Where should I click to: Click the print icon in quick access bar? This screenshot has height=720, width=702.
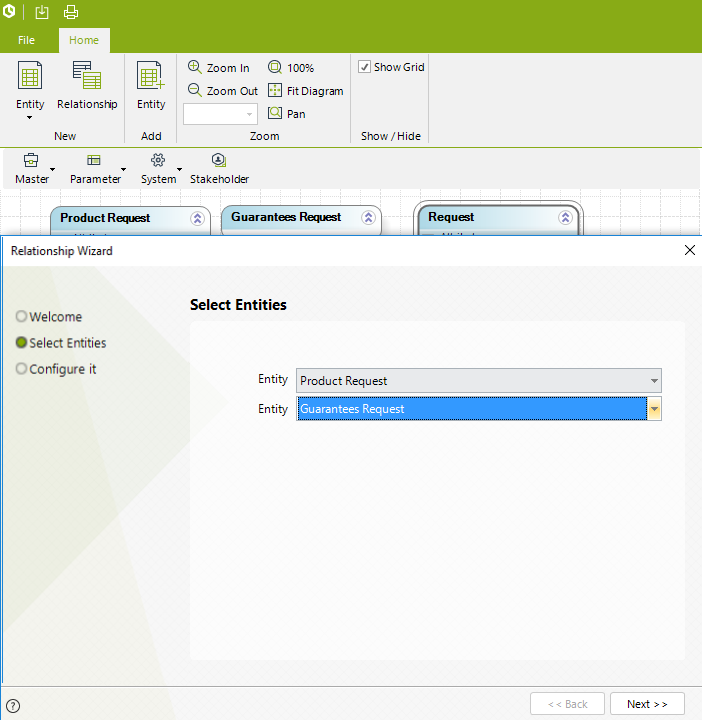point(71,12)
